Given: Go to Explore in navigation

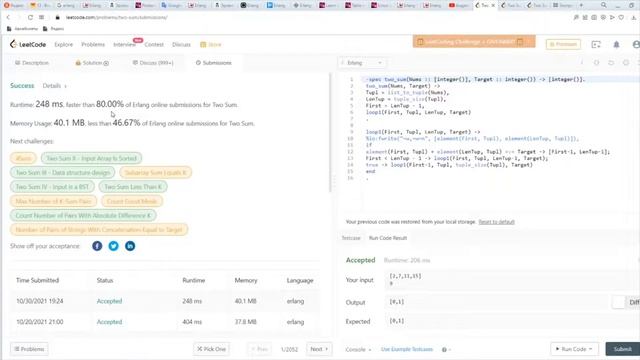Looking at the screenshot, I should pyautogui.click(x=64, y=44).
